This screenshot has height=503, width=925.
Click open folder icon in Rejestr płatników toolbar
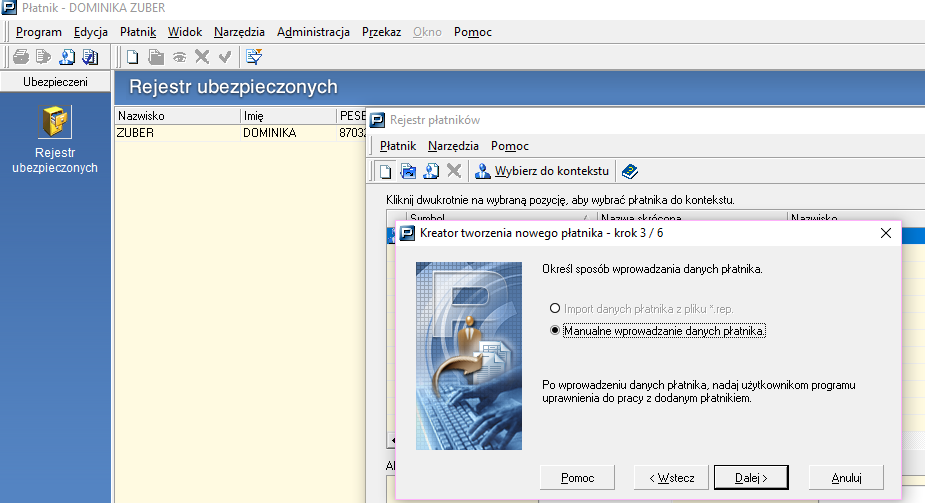click(x=408, y=171)
